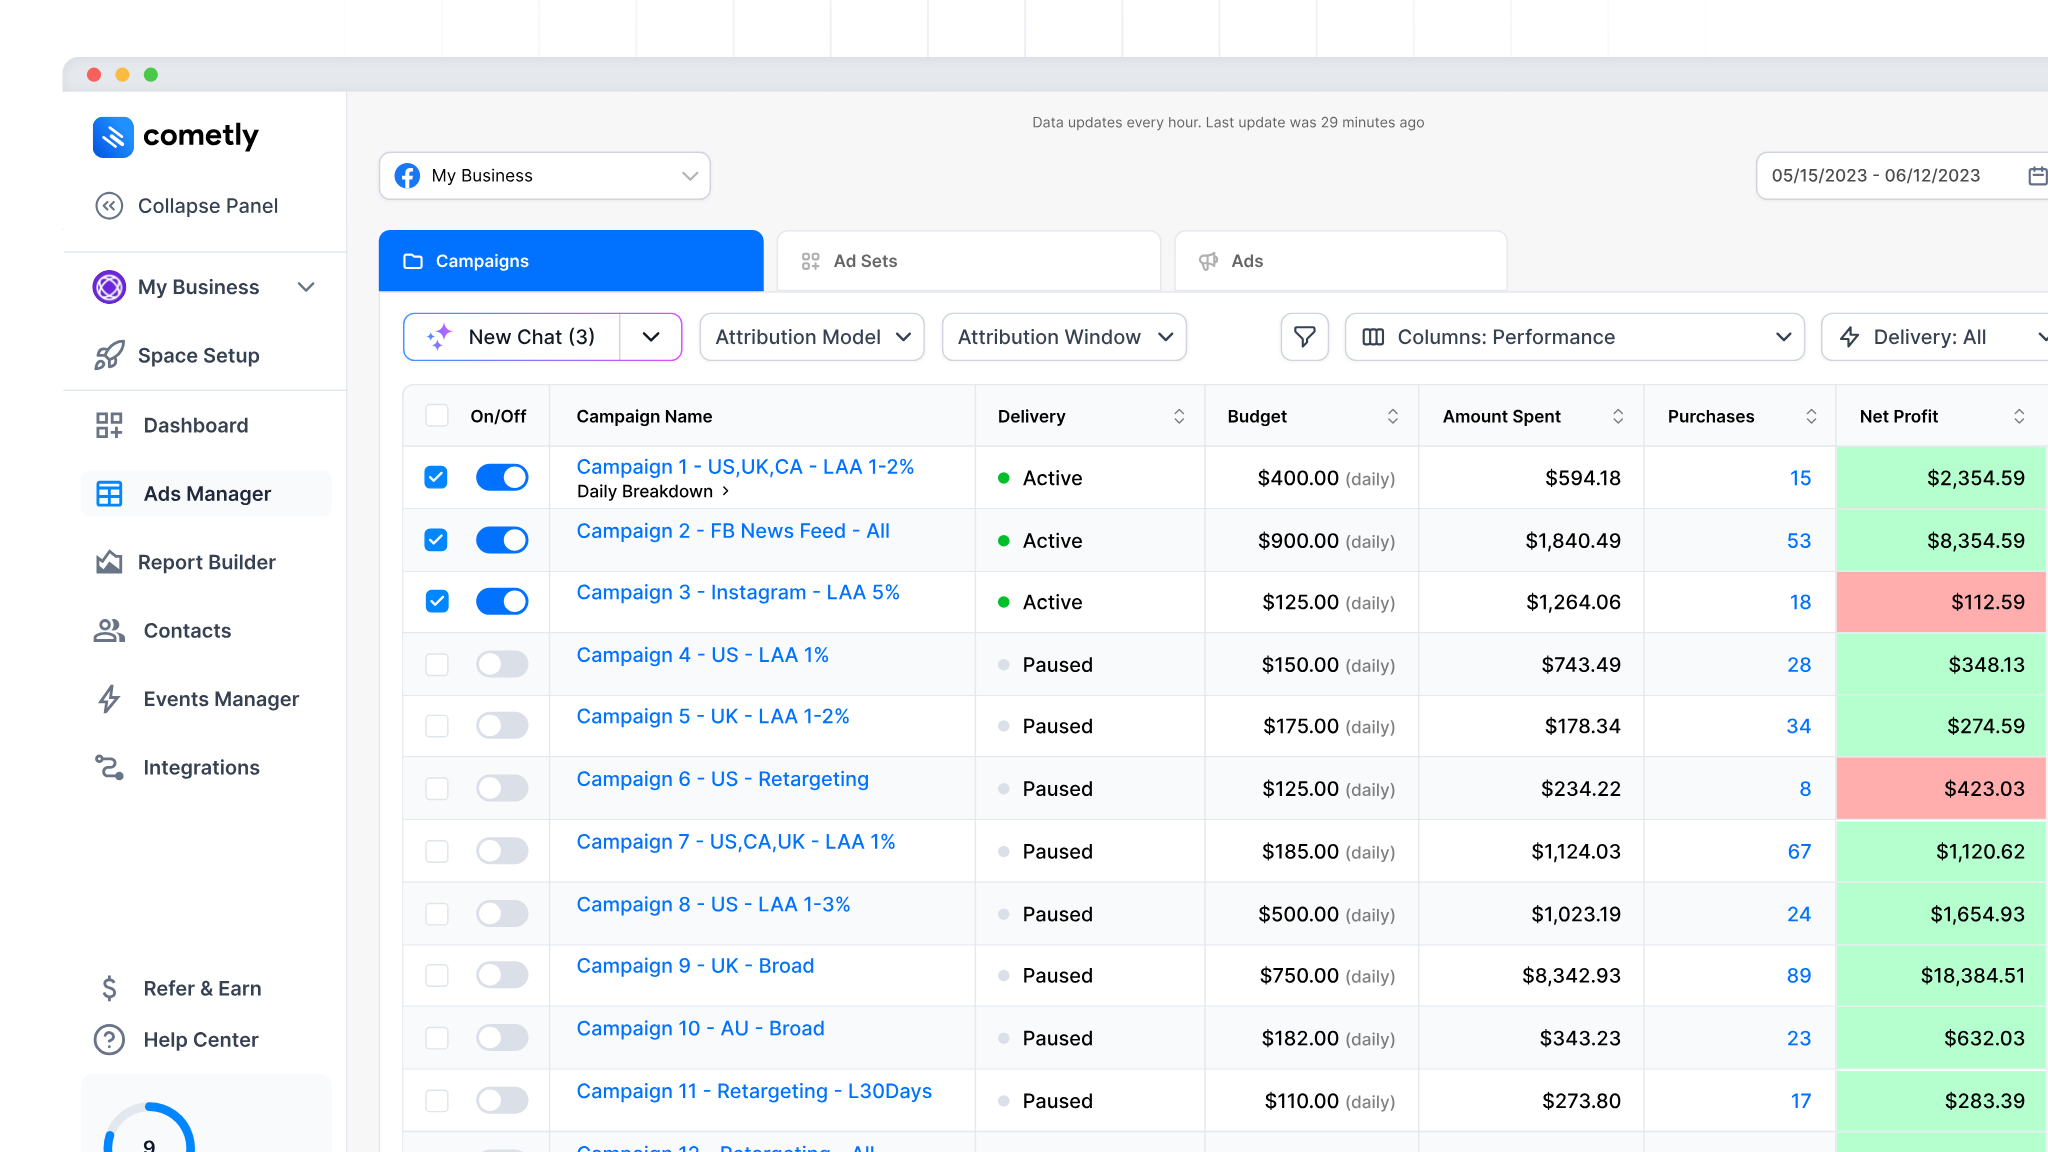
Task: Click the filter funnel icon button
Action: (x=1305, y=337)
